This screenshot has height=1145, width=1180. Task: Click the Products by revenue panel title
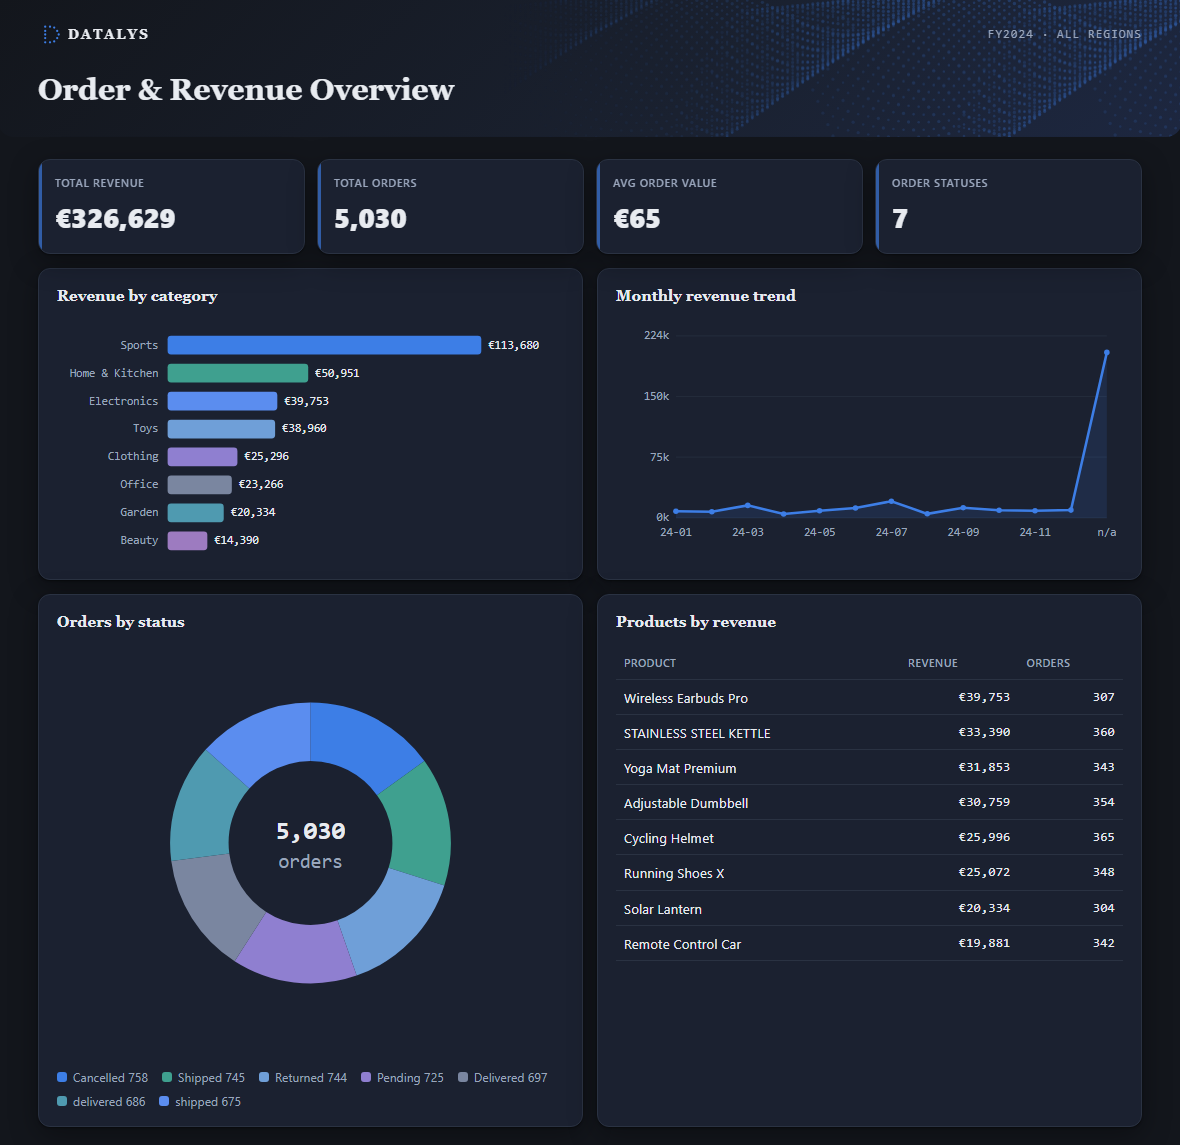(x=695, y=622)
